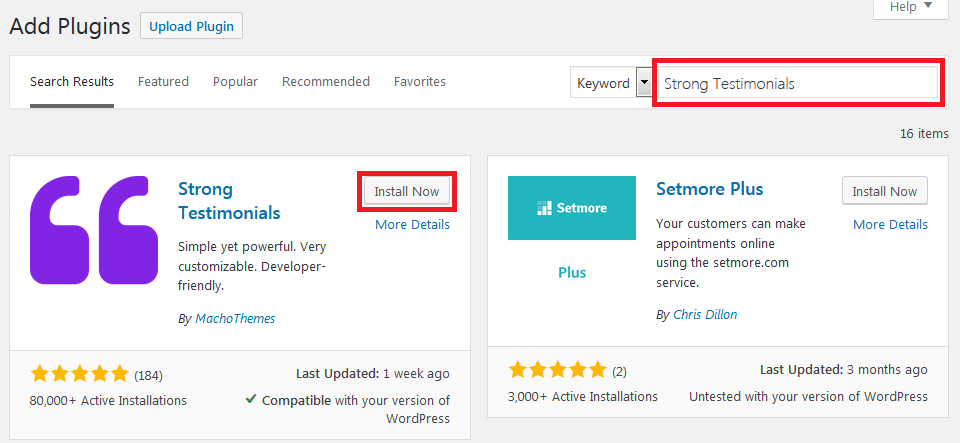Click the Strong Testimonials five-star rating

[80, 375]
